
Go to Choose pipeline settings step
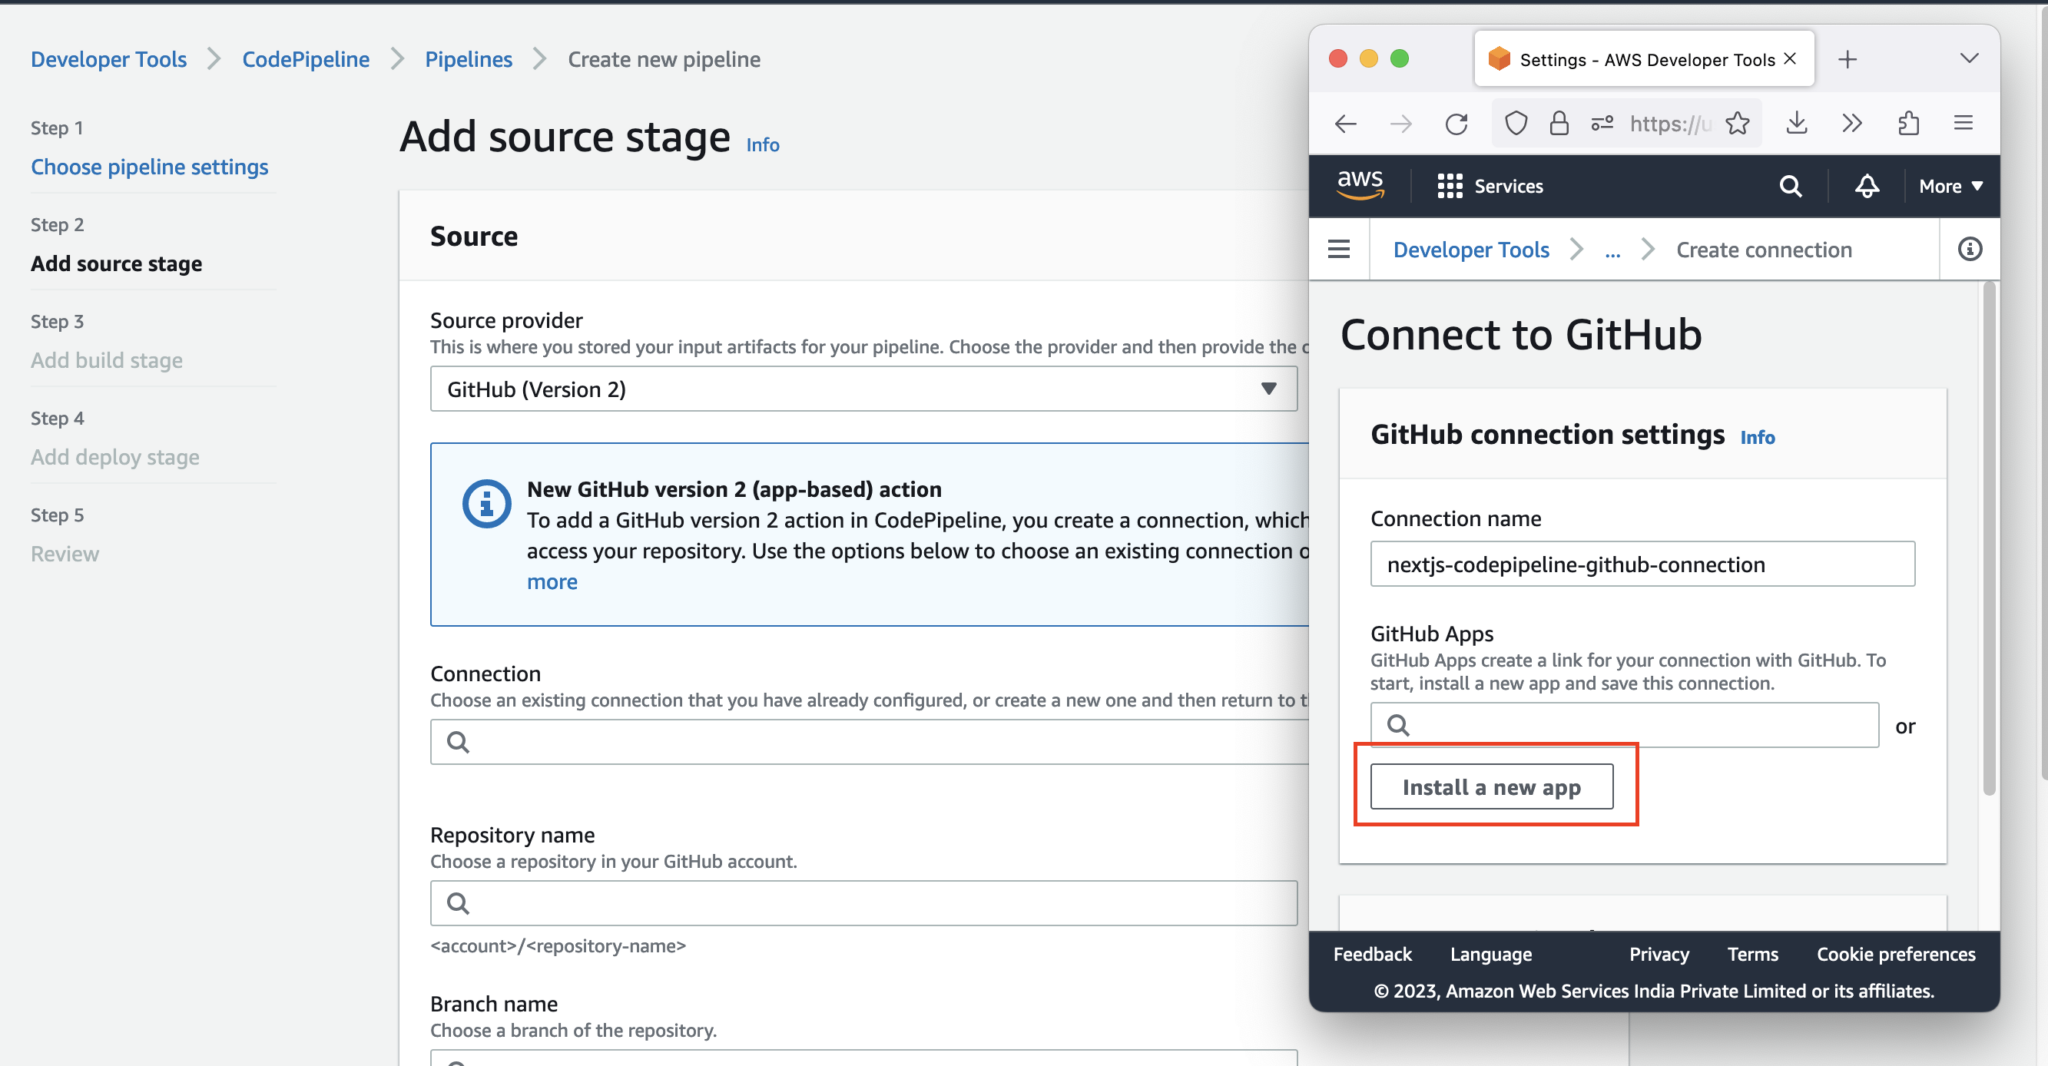pos(149,167)
